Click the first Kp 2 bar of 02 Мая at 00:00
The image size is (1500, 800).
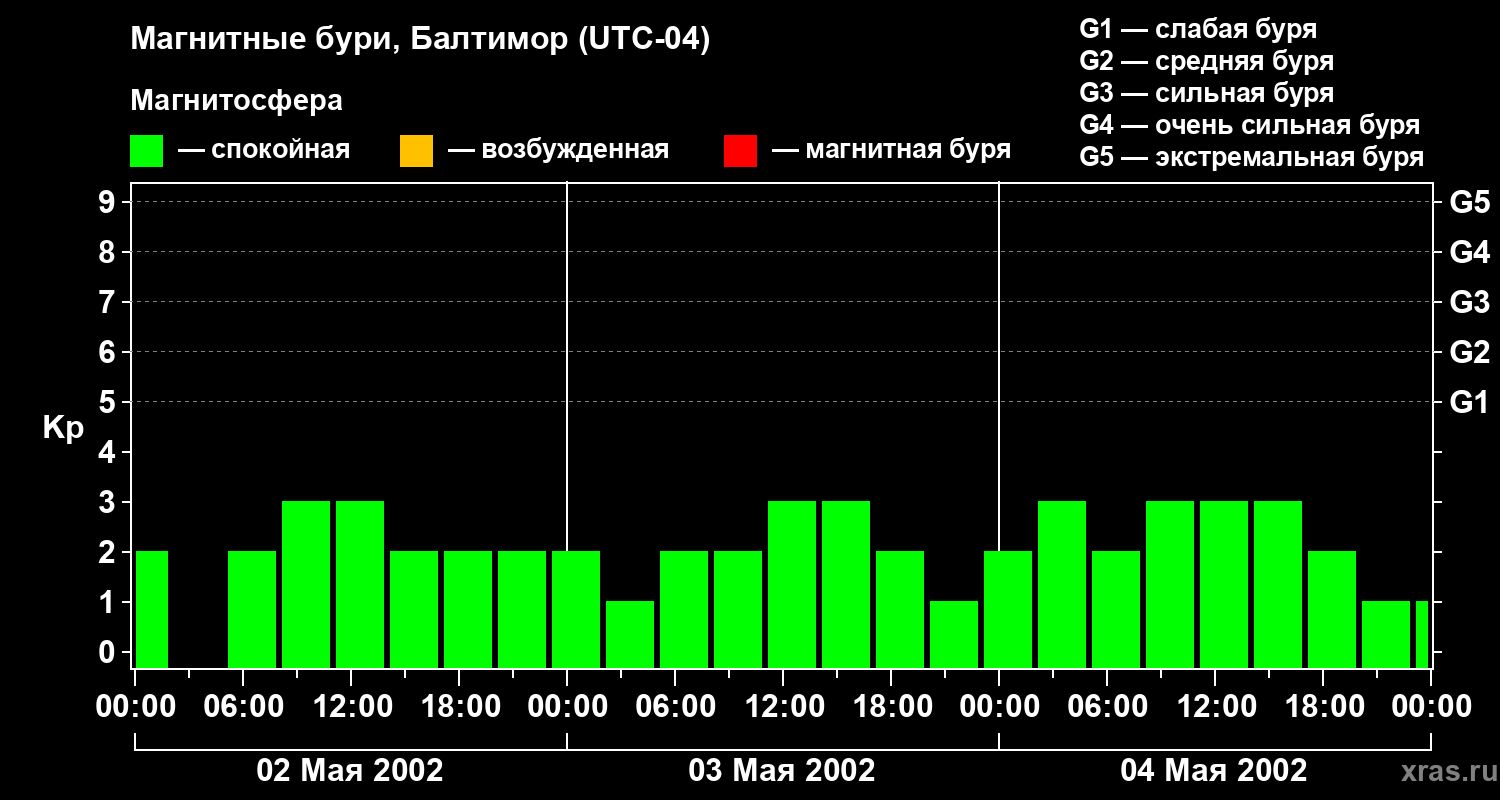click(152, 609)
